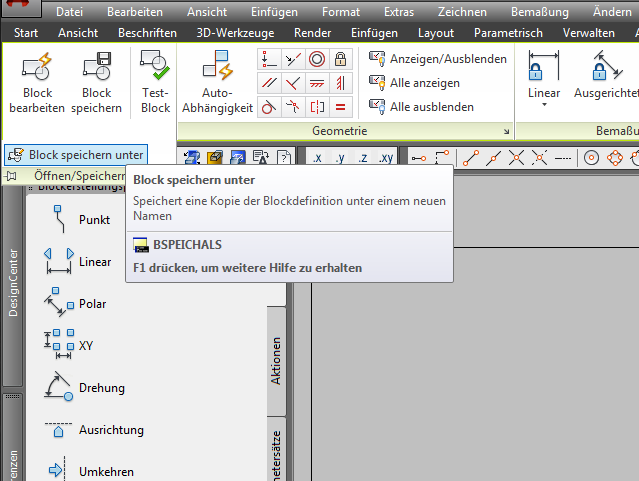
Task: Click Block speichern unter
Action: [76, 155]
